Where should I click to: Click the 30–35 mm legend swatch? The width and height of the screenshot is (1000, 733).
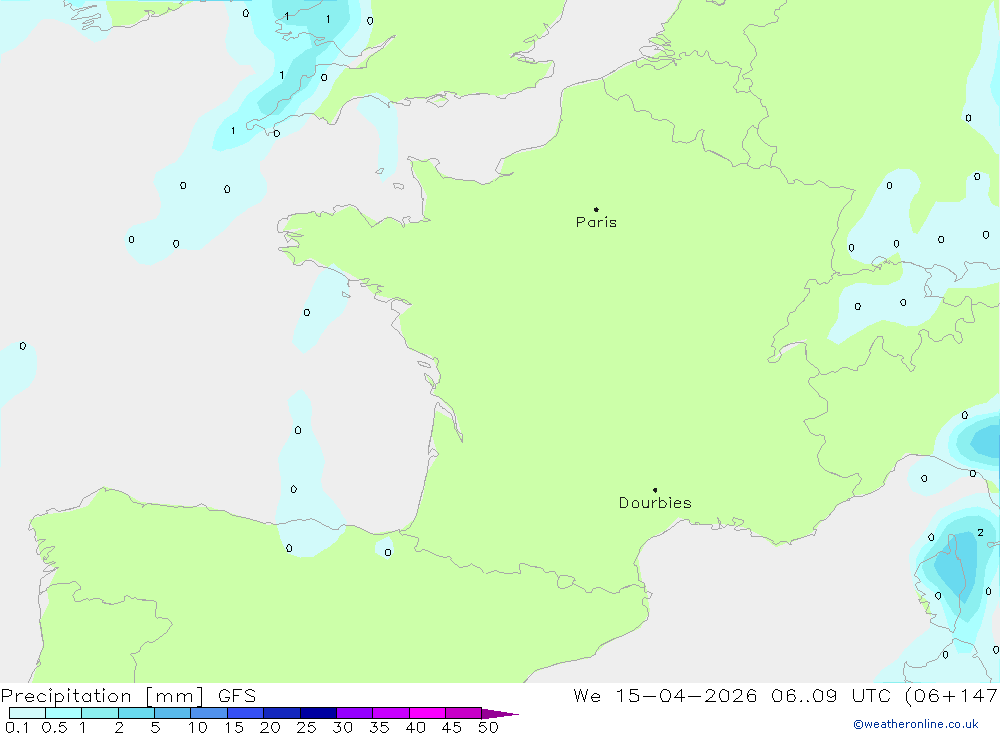coord(355,713)
